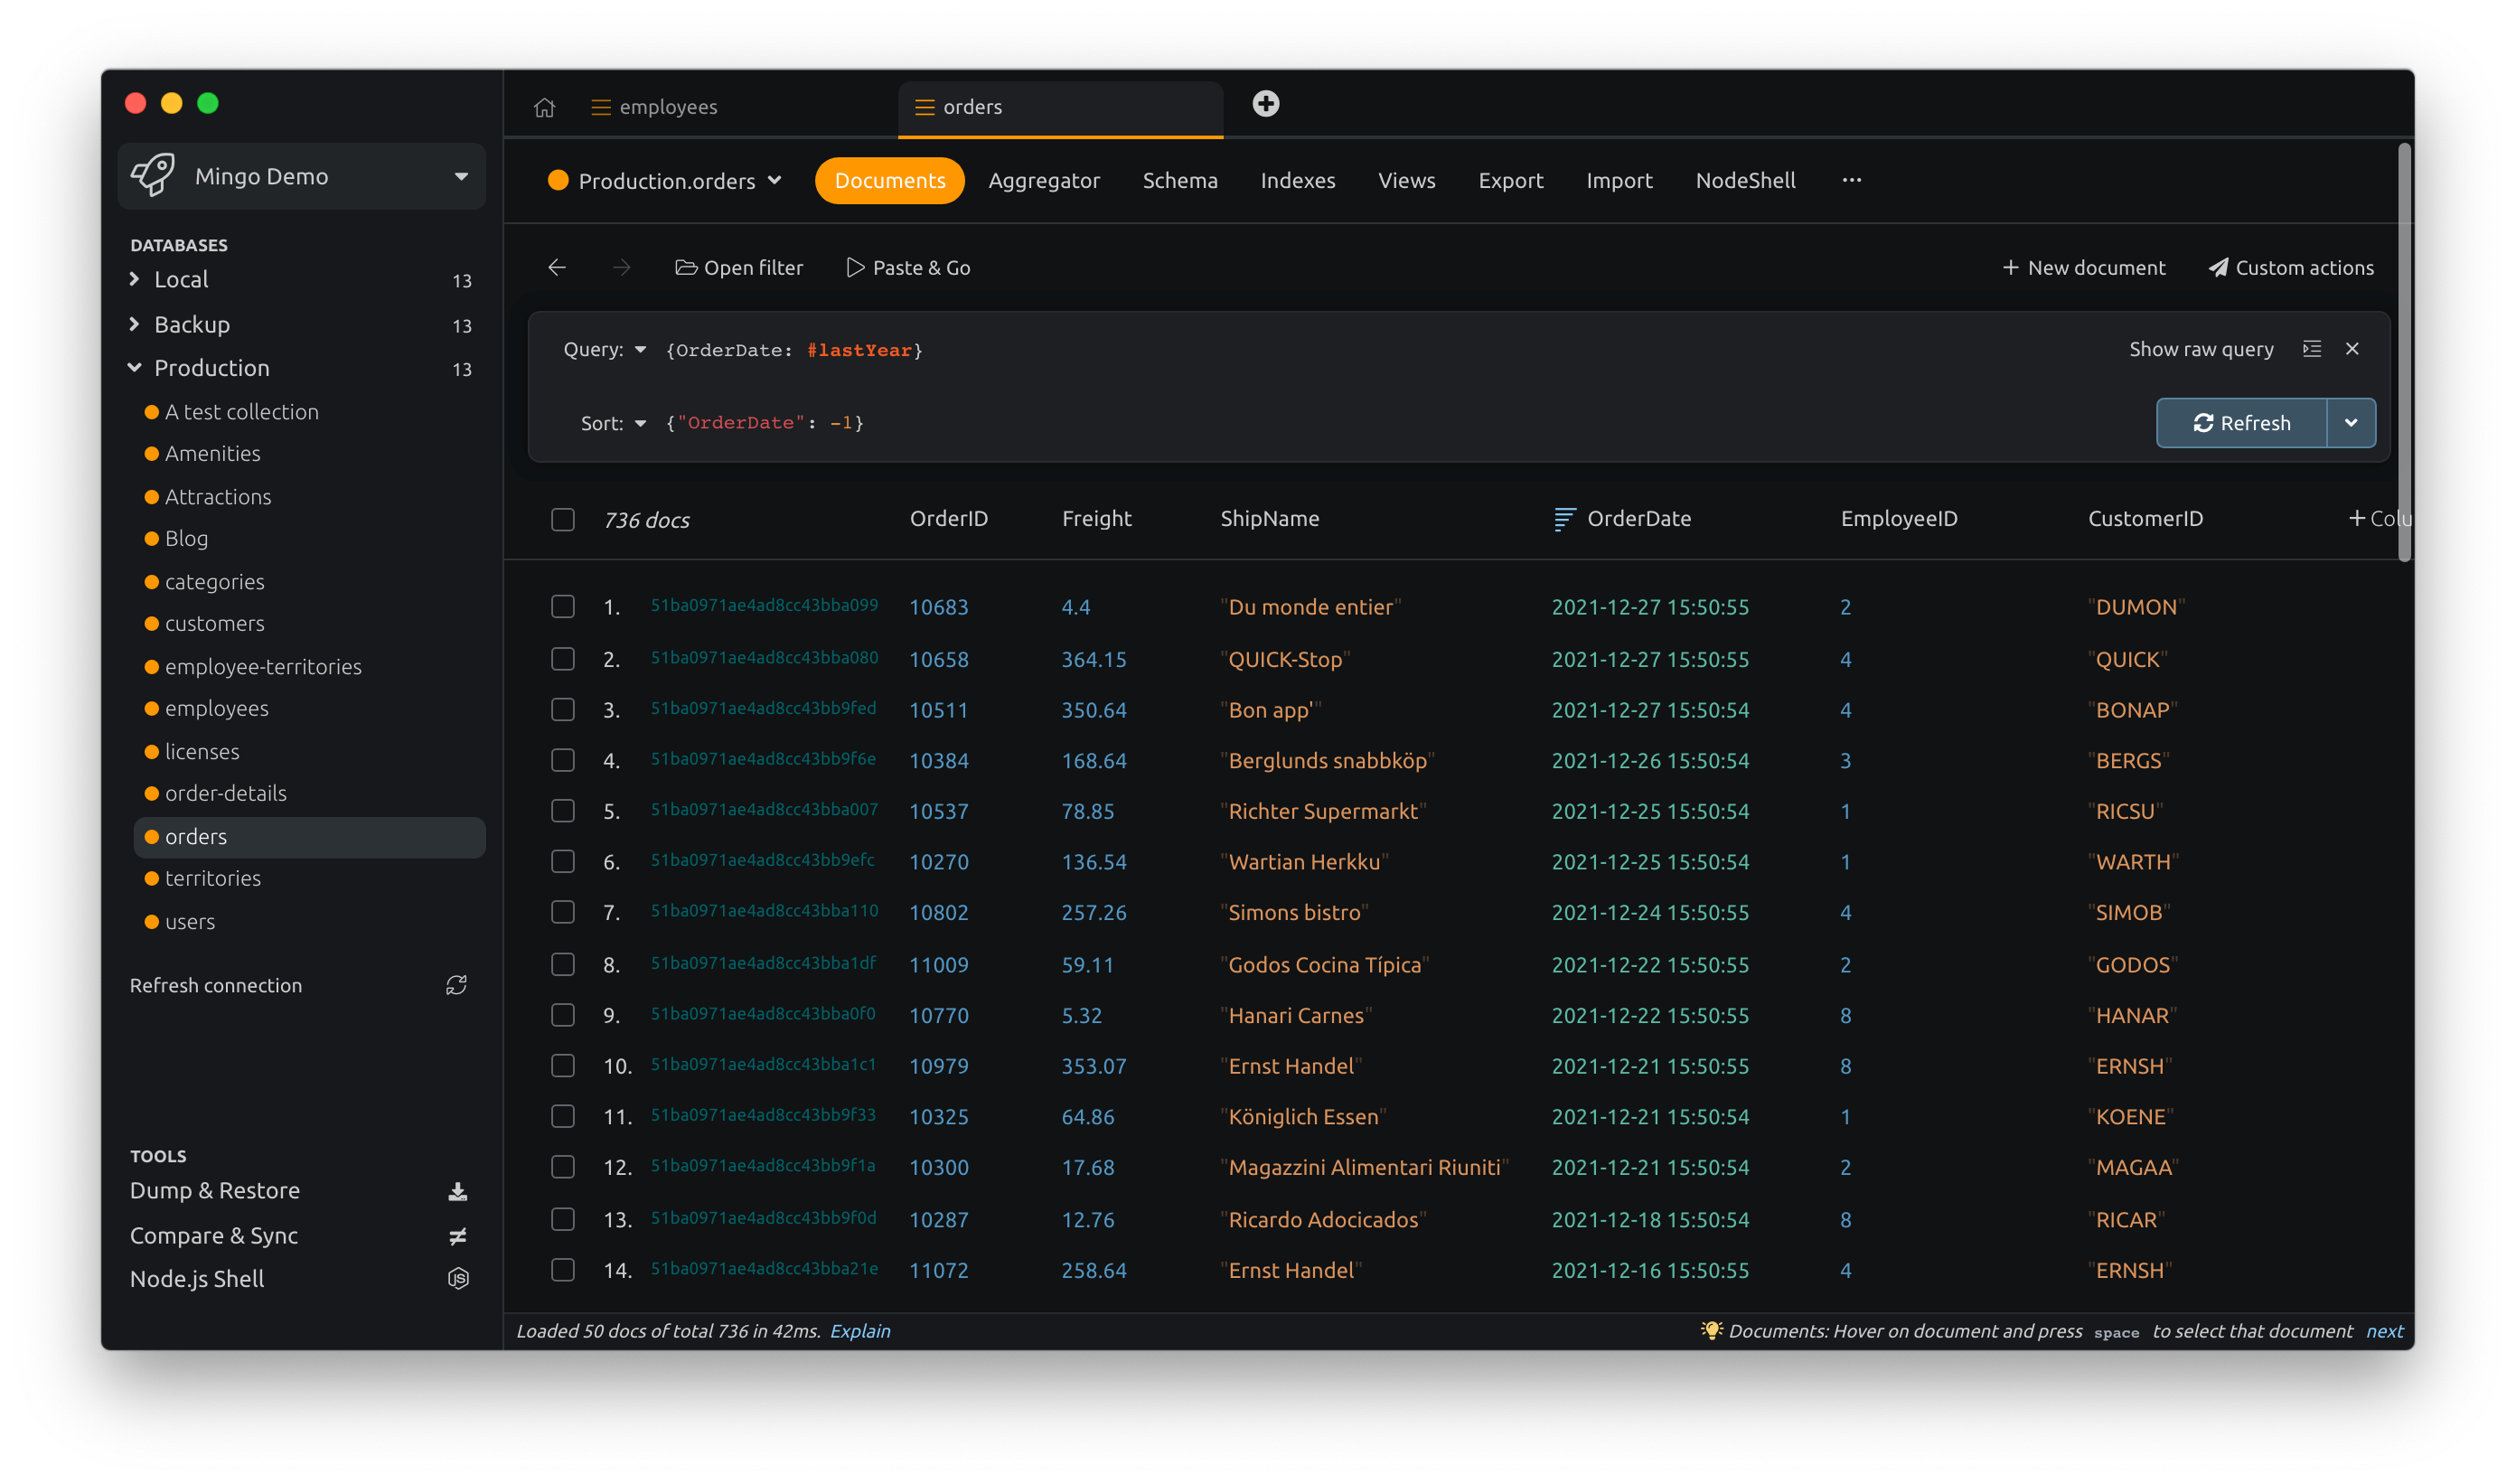Click the Compare & Sync not-equal icon
Viewport: 2516px width, 1484px height.
click(x=458, y=1236)
